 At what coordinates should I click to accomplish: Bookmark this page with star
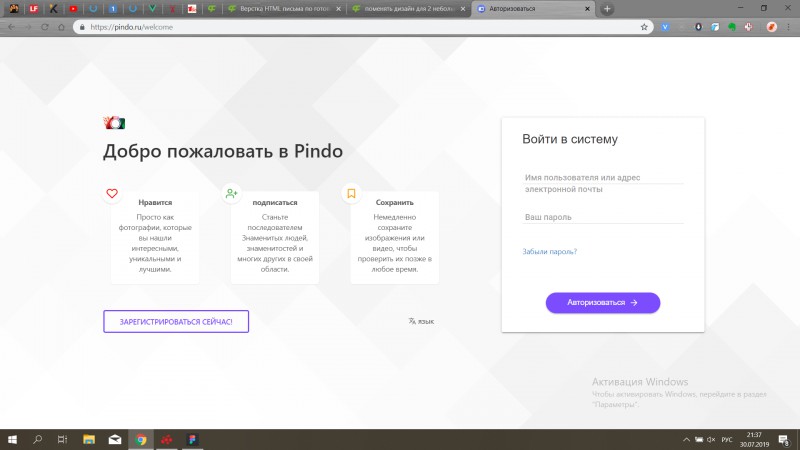pyautogui.click(x=644, y=27)
